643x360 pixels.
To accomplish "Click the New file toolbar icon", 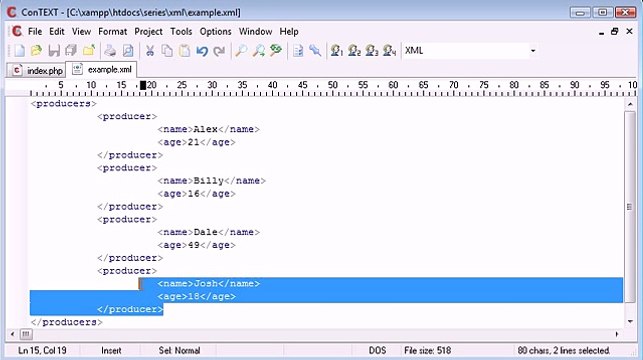I will pos(19,51).
